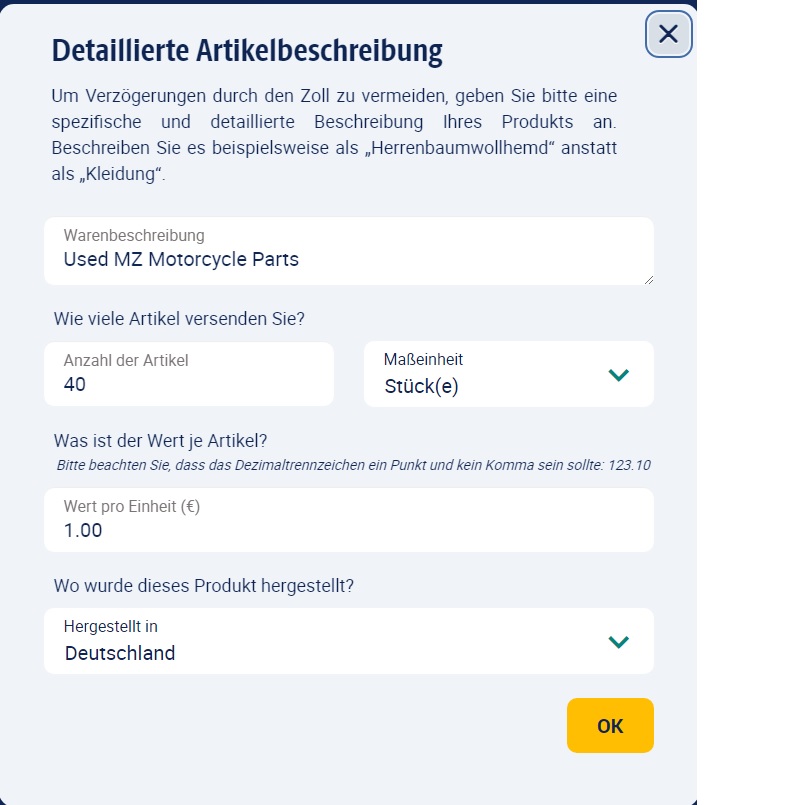Click the chevron arrow beside Deutschland

tap(619, 642)
